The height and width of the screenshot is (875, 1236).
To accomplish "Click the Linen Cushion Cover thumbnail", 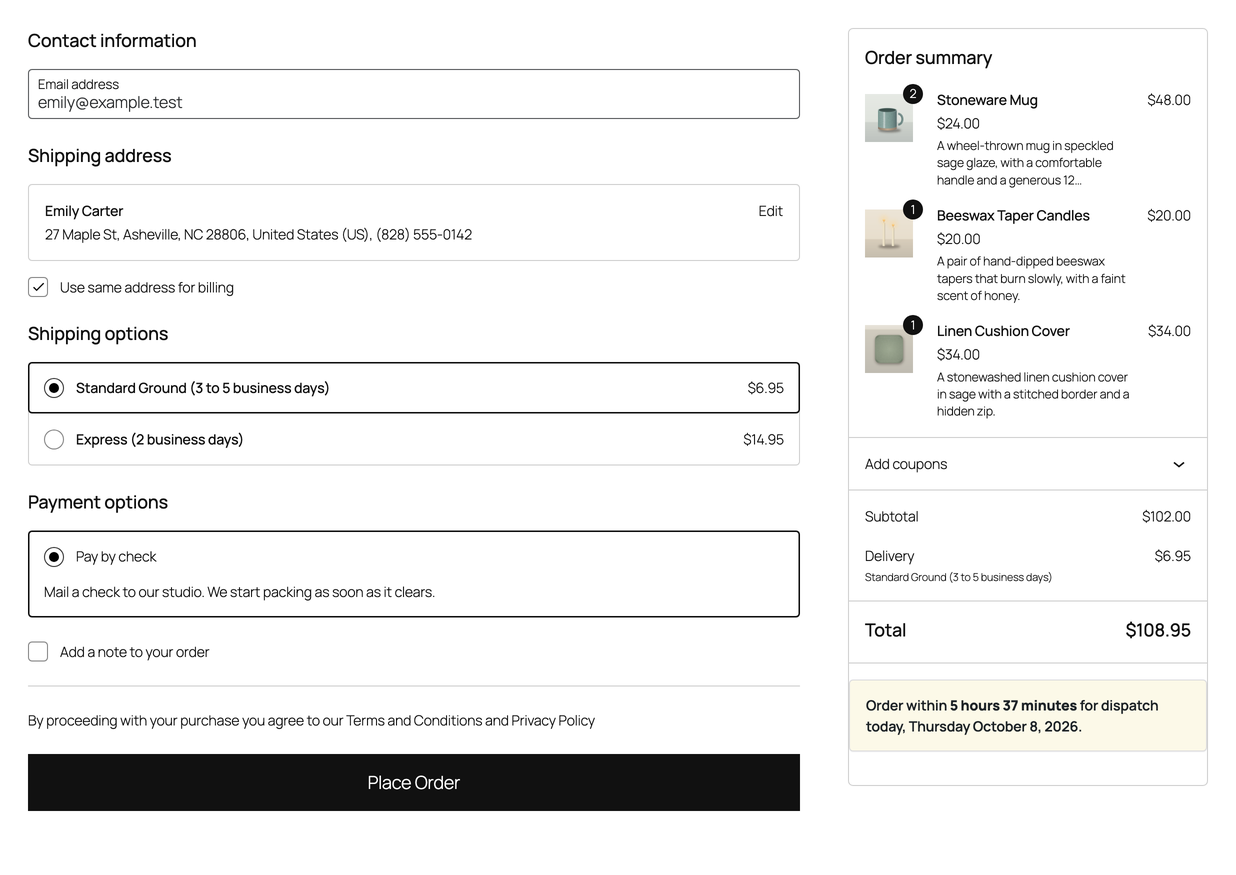I will [x=889, y=349].
